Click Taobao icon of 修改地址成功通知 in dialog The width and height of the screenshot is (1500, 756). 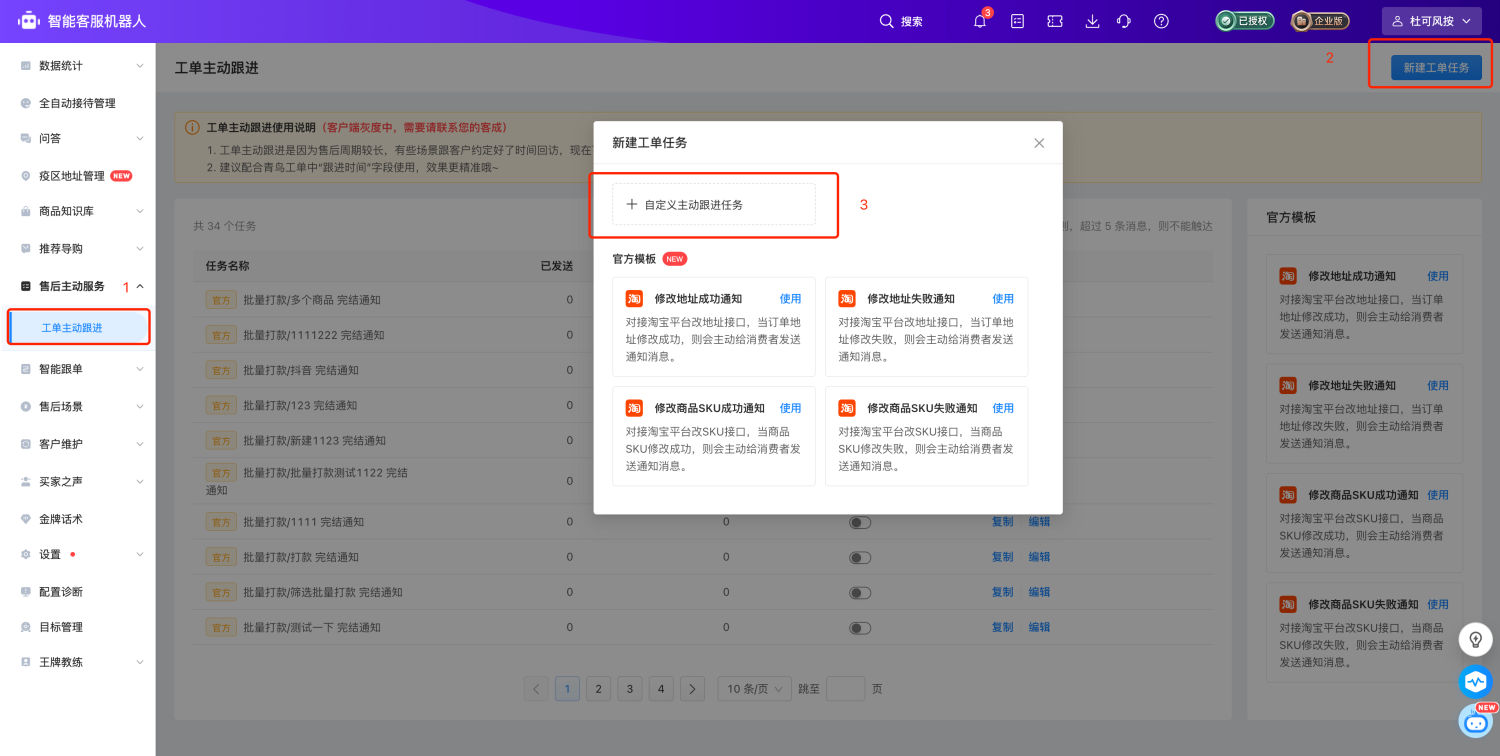634,298
